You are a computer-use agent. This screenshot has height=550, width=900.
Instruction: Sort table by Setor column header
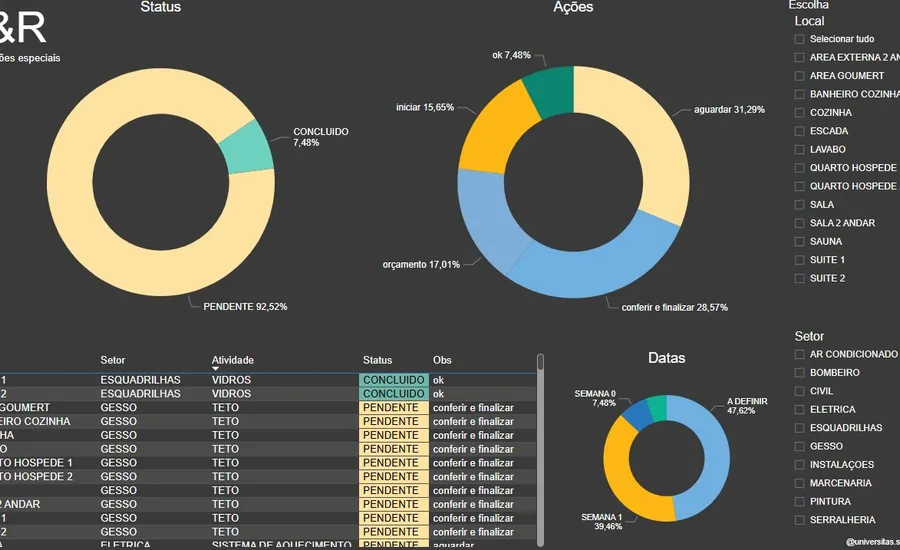(x=112, y=360)
